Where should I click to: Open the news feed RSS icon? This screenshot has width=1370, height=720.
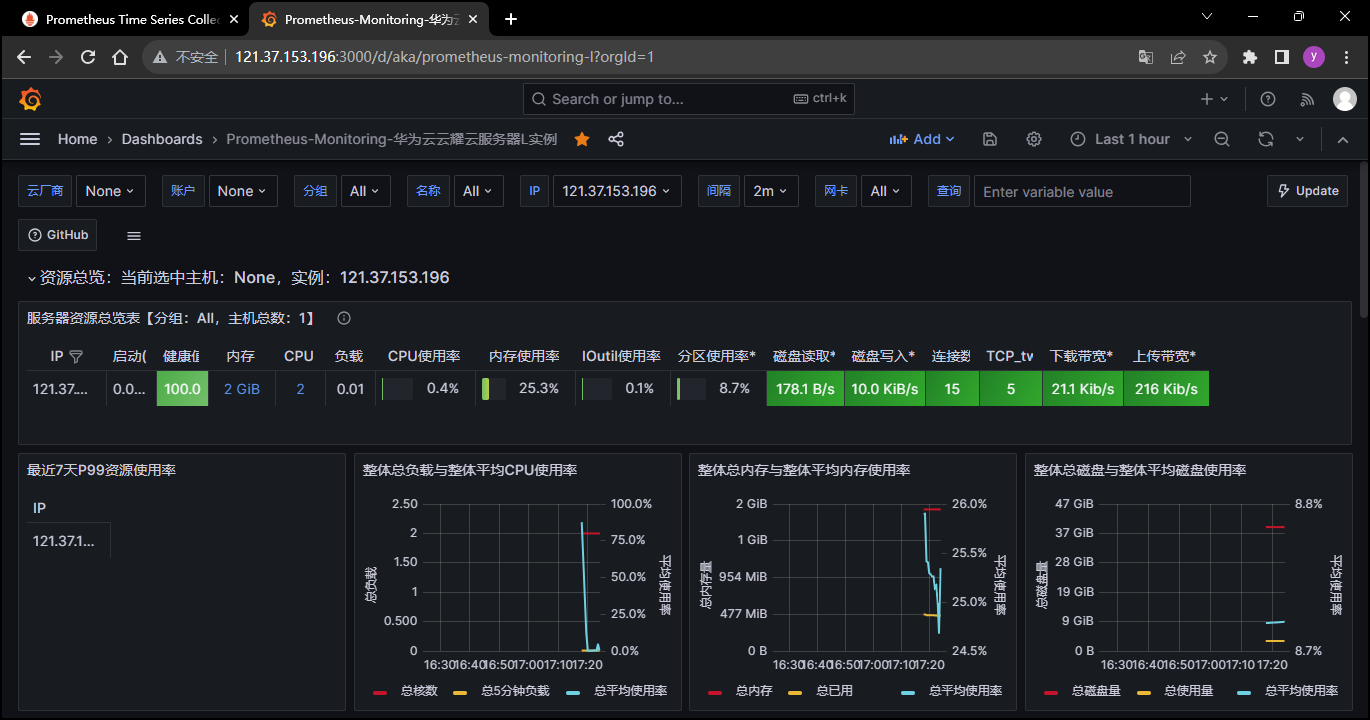[x=1306, y=99]
